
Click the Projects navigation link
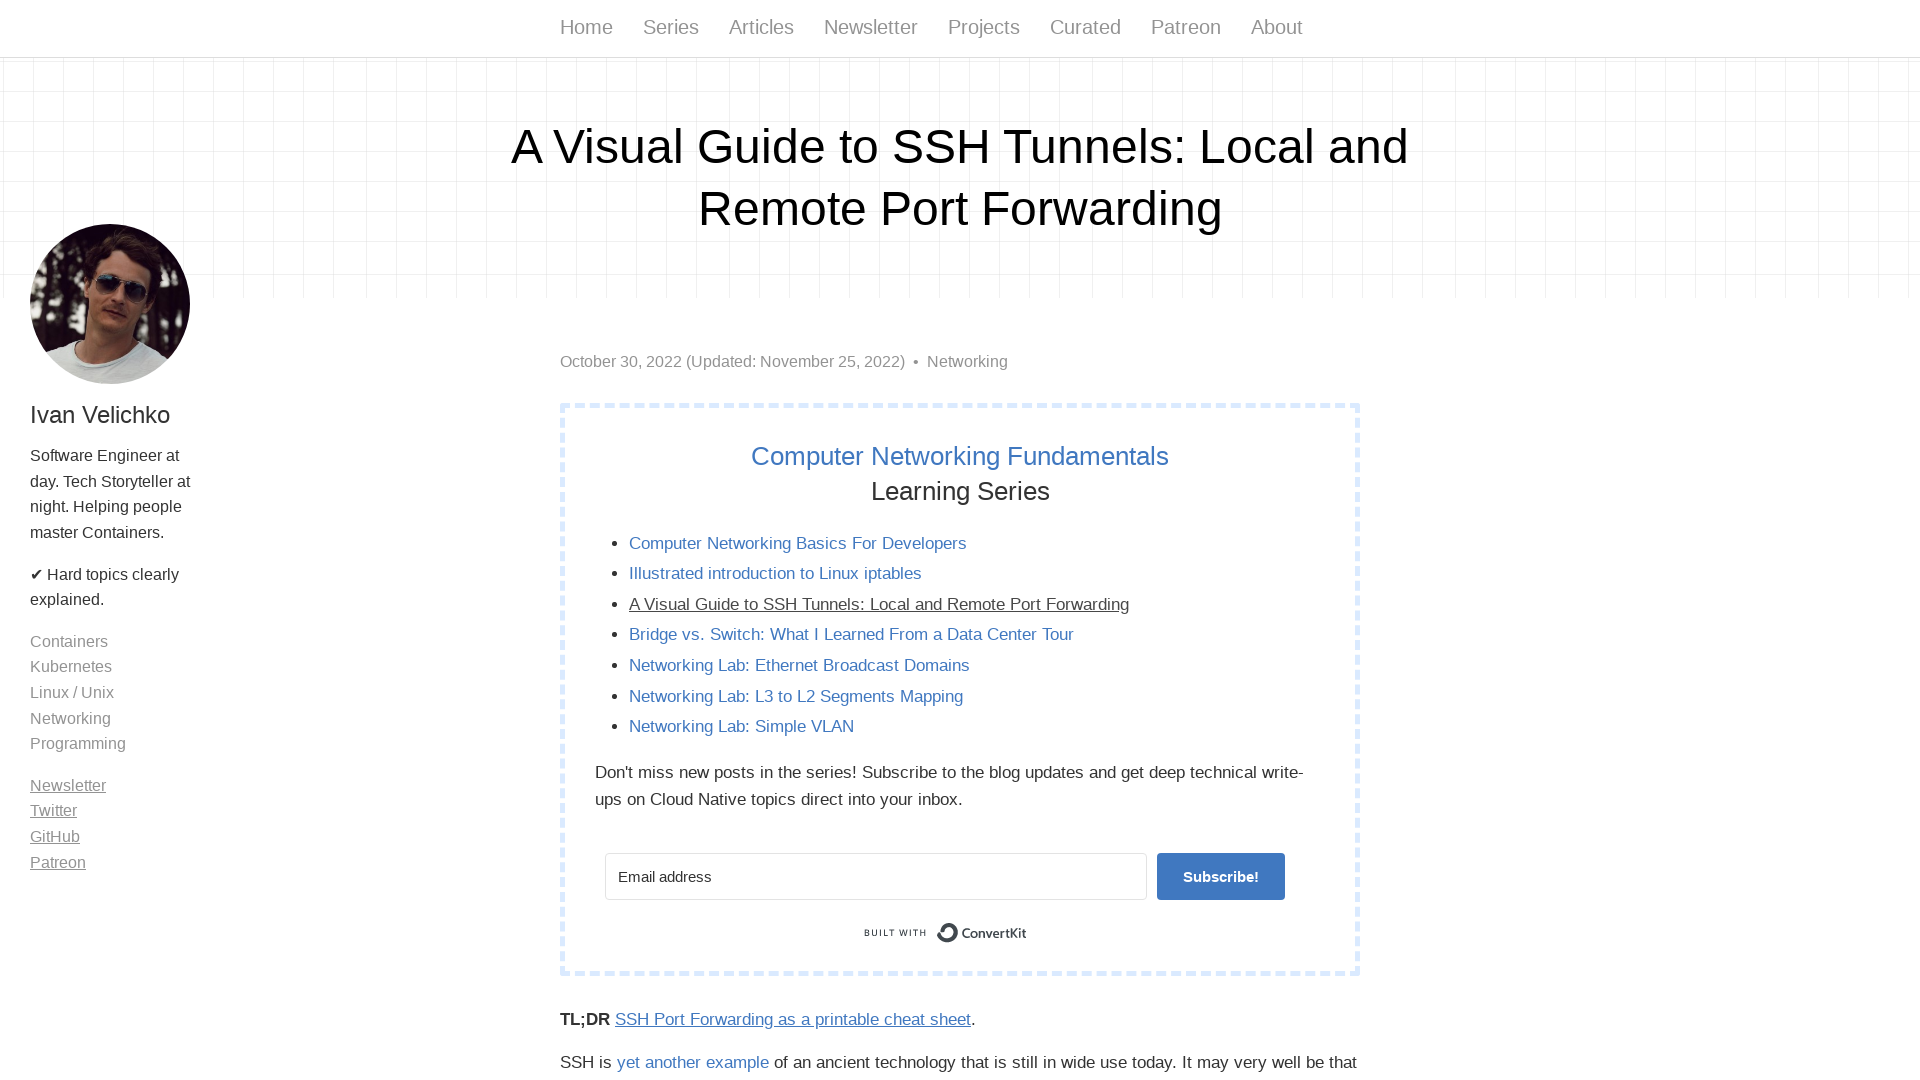(984, 28)
